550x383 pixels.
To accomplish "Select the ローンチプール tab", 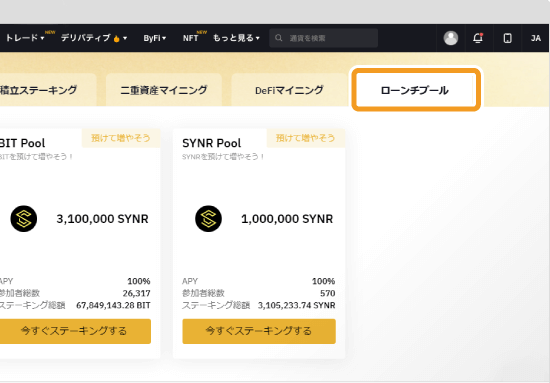I will [416, 90].
